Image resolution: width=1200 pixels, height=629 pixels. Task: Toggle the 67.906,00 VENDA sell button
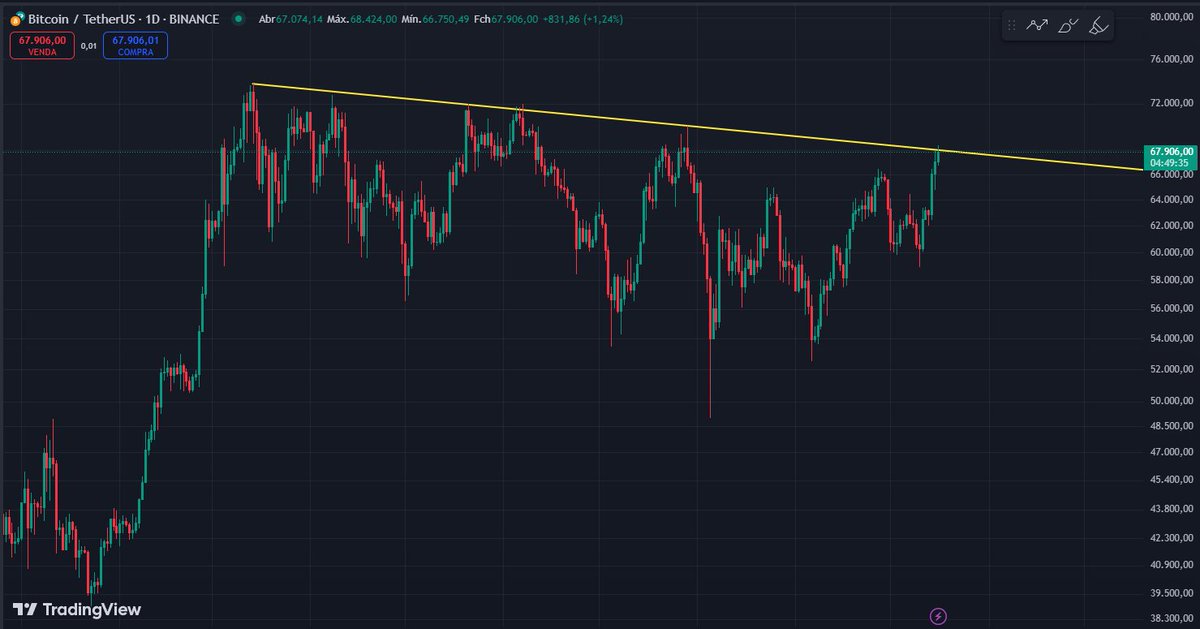click(x=42, y=43)
